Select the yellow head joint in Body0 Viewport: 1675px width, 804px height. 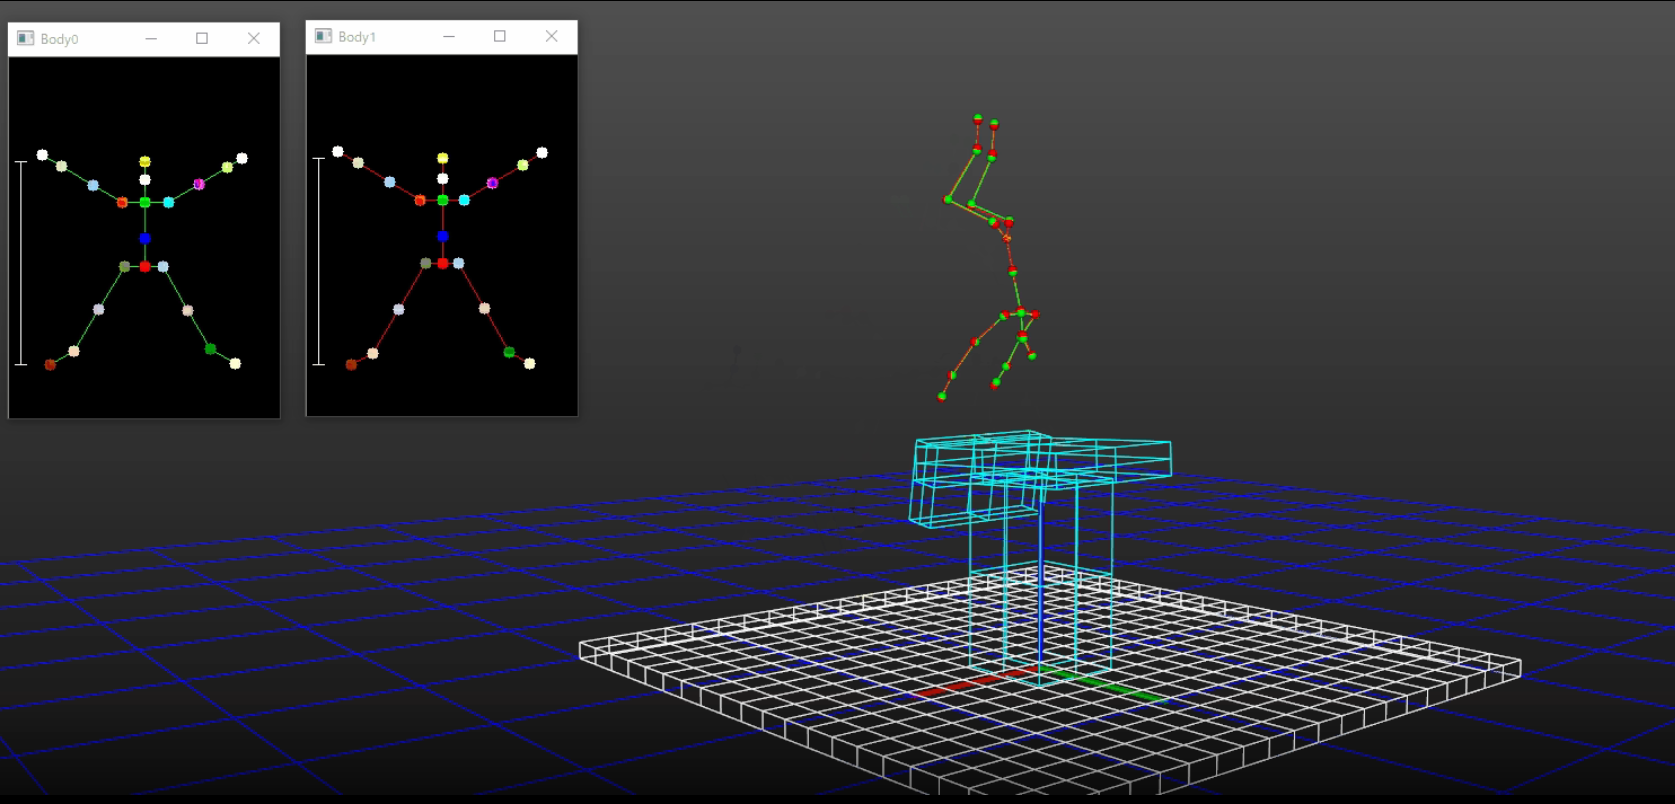[x=145, y=161]
